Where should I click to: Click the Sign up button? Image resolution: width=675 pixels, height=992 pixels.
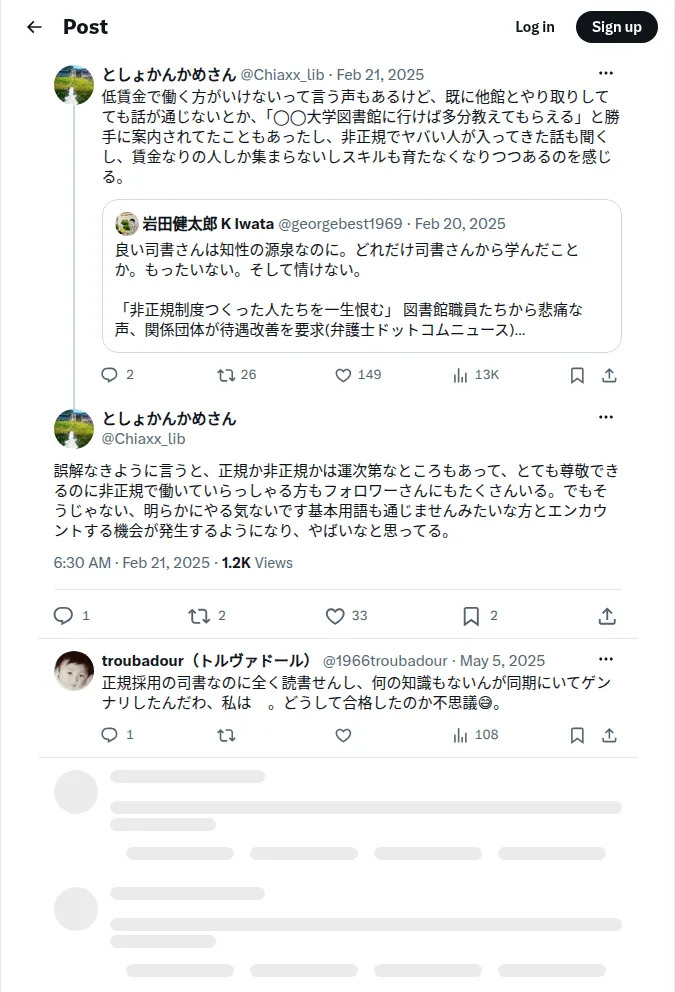click(617, 27)
